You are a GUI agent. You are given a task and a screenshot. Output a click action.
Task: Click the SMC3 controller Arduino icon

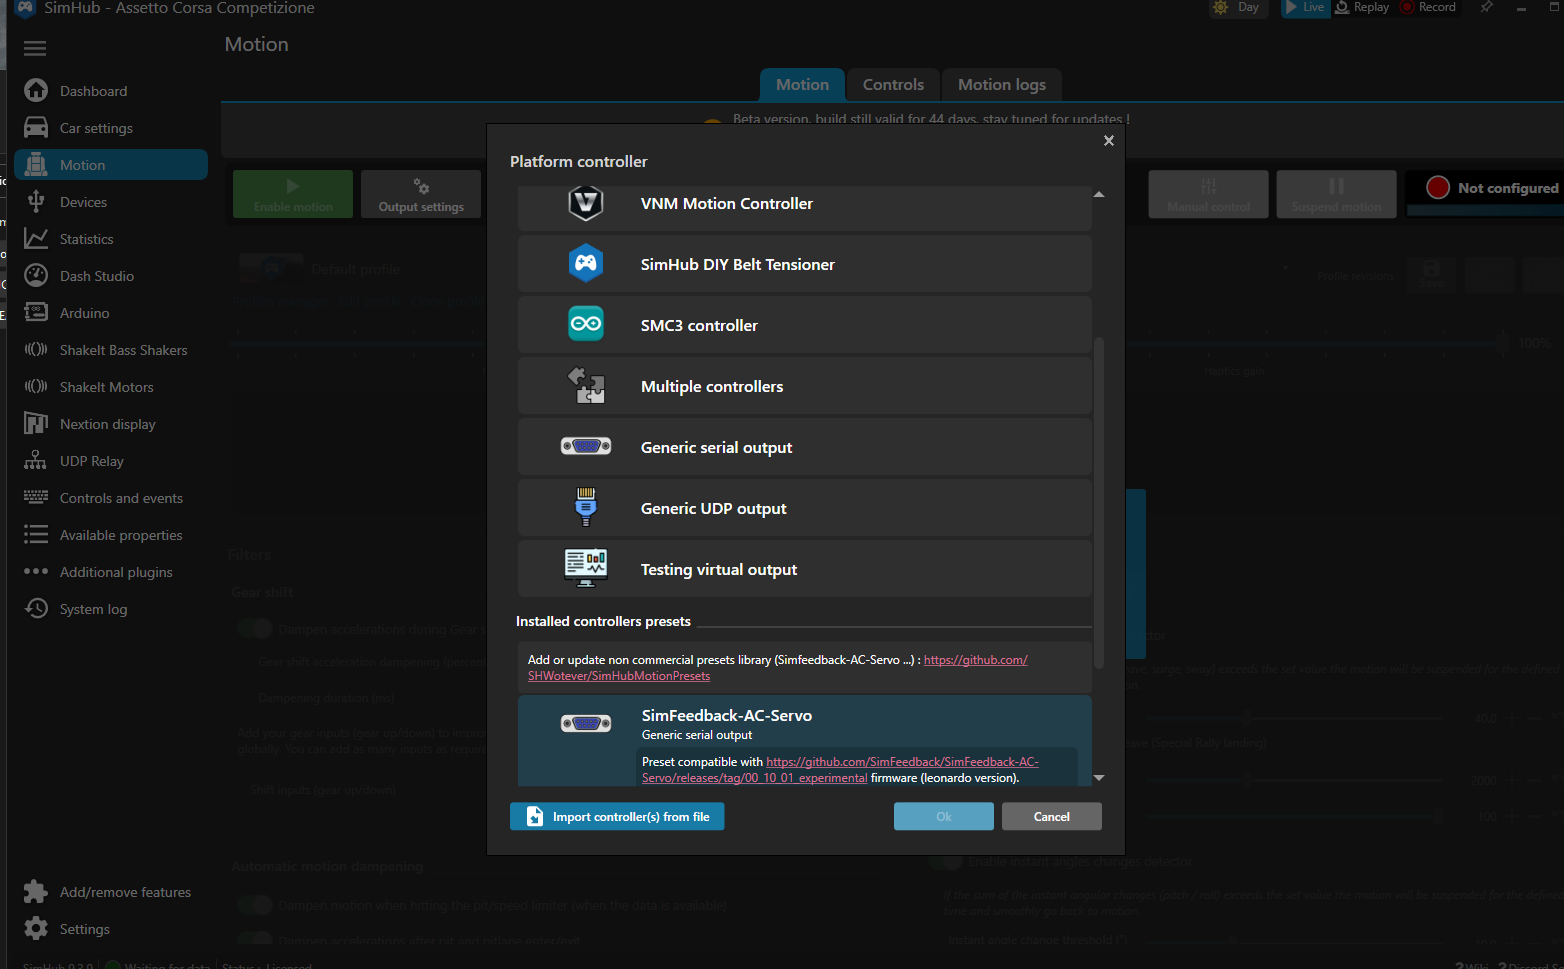click(586, 324)
